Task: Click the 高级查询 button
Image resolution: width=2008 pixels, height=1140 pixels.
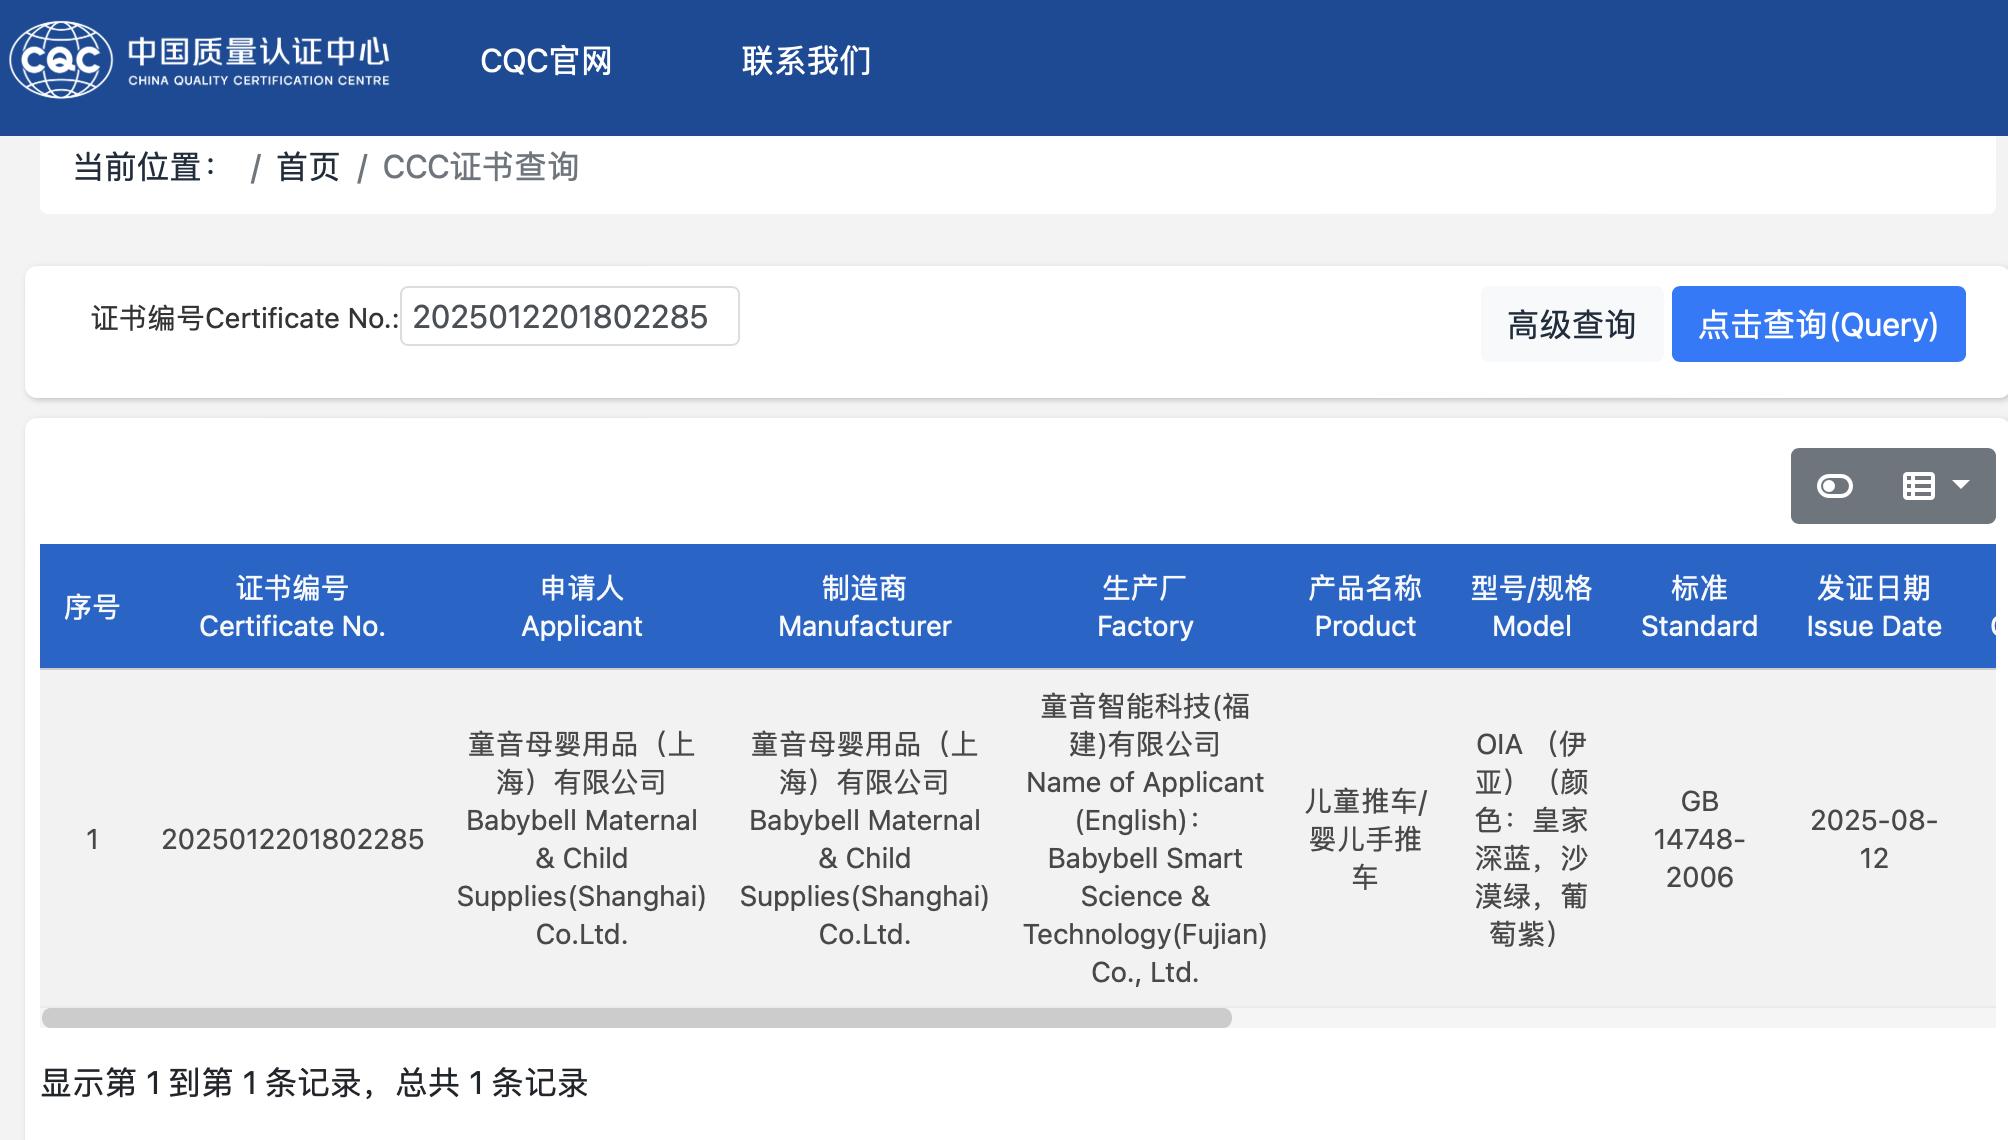Action: tap(1571, 325)
